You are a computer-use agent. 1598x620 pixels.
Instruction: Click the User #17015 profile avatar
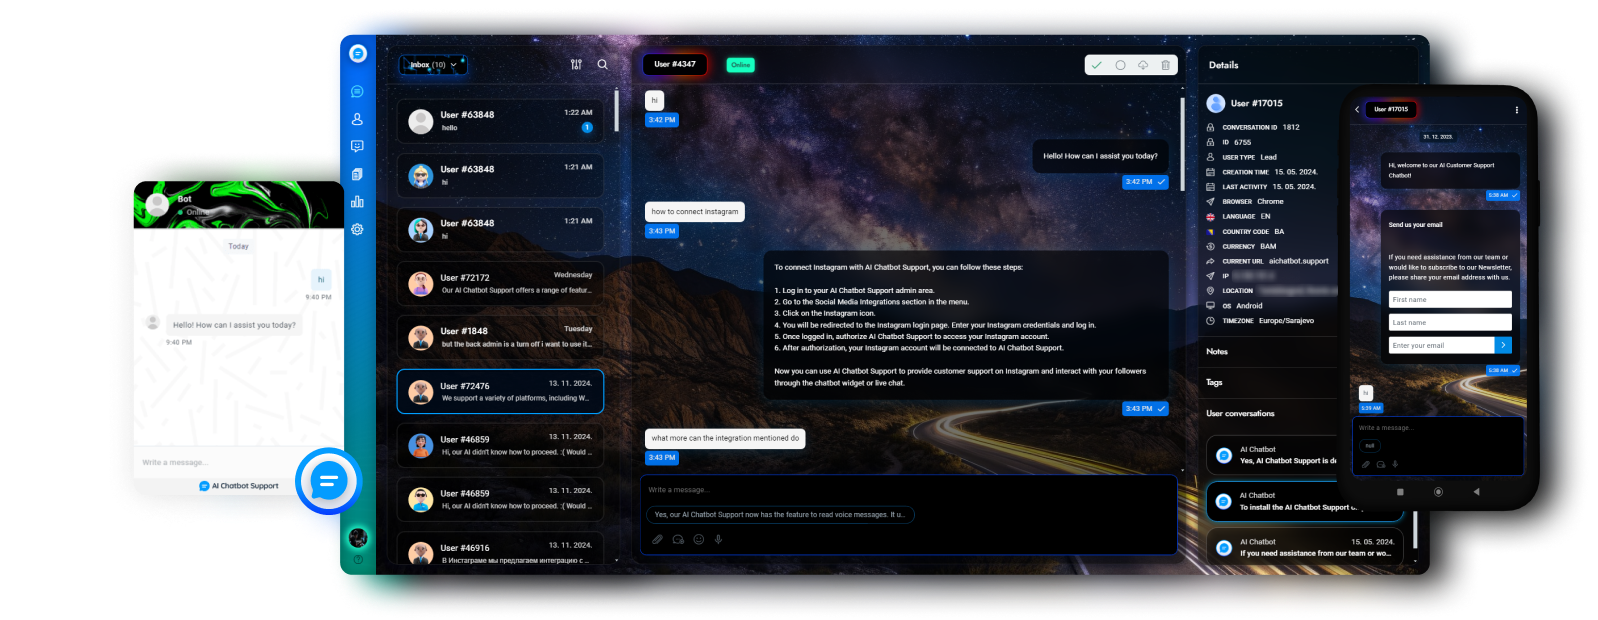click(x=1216, y=103)
